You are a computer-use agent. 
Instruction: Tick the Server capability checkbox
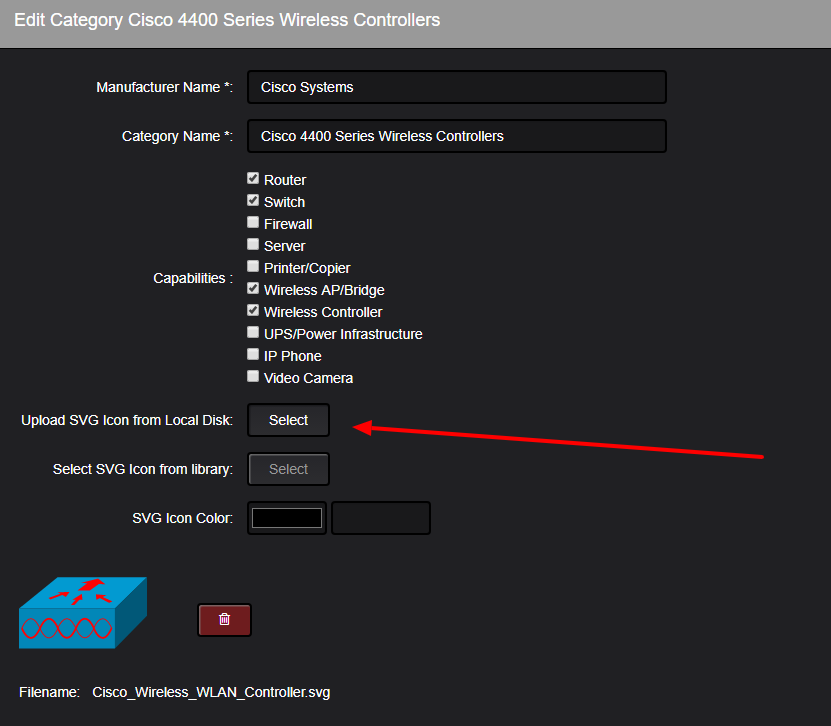tap(253, 244)
